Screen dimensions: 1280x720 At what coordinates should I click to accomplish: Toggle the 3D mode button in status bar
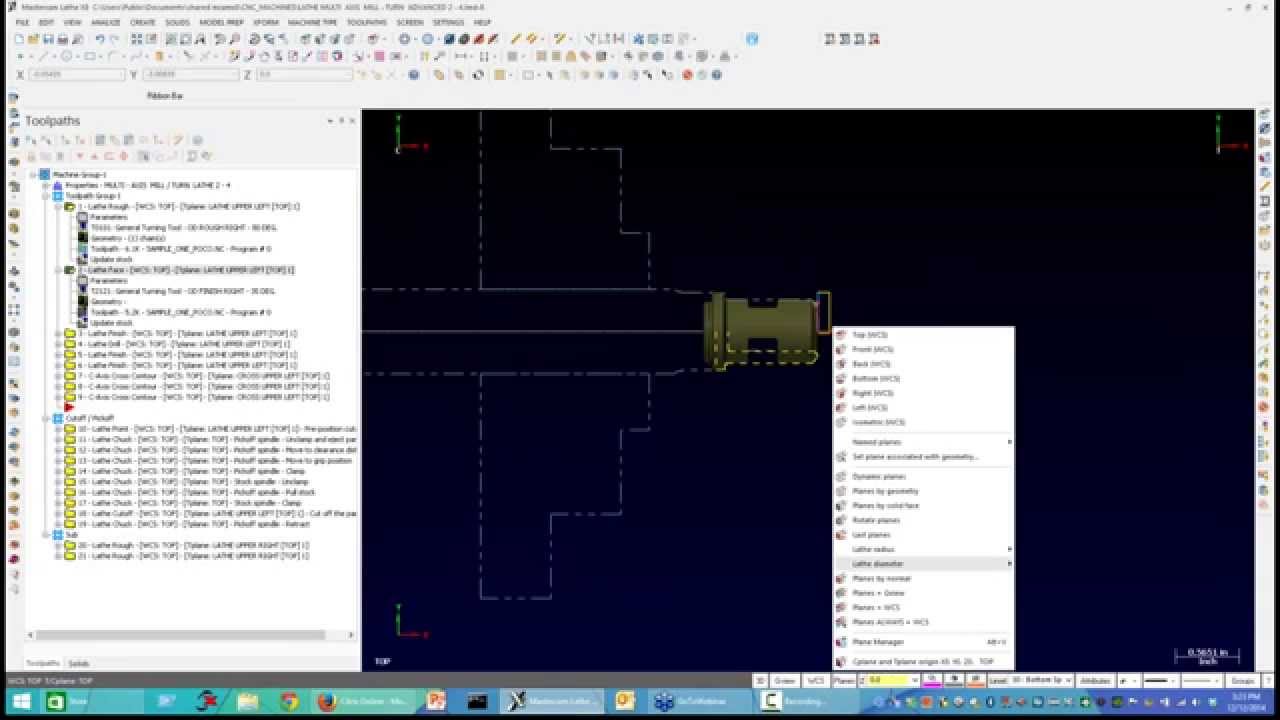[x=761, y=680]
